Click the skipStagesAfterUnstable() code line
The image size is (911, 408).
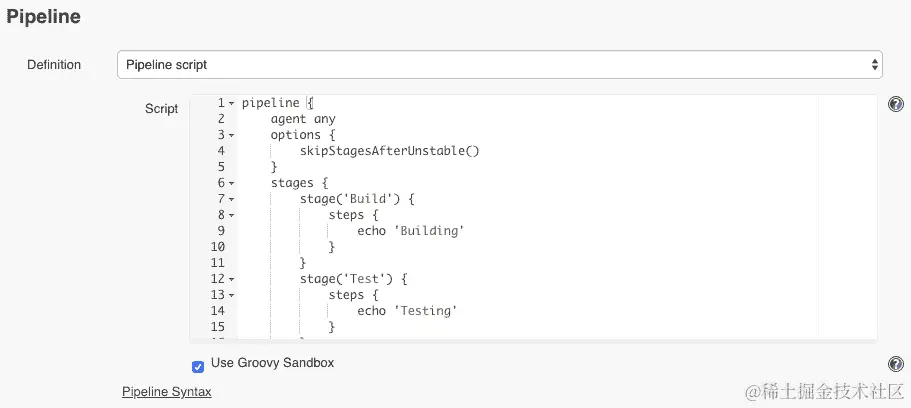pos(390,151)
